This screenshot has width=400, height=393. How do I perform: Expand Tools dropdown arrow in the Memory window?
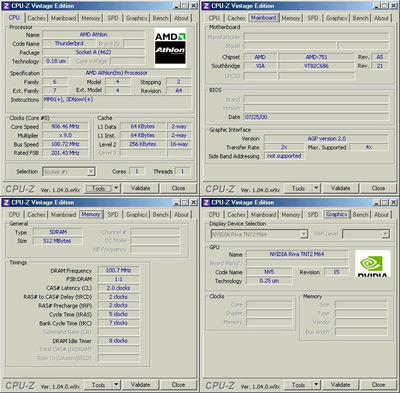[116, 385]
